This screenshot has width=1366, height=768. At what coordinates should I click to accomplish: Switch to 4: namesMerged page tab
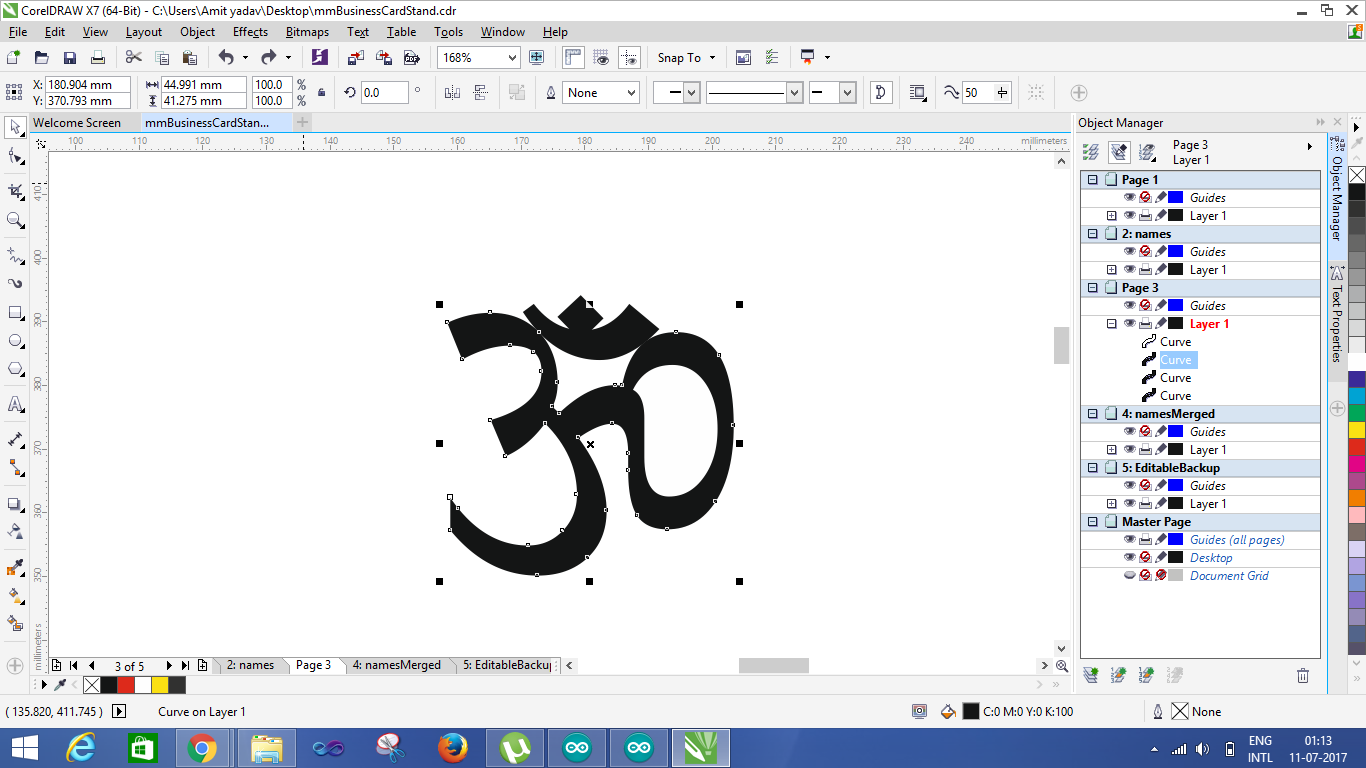click(x=396, y=665)
